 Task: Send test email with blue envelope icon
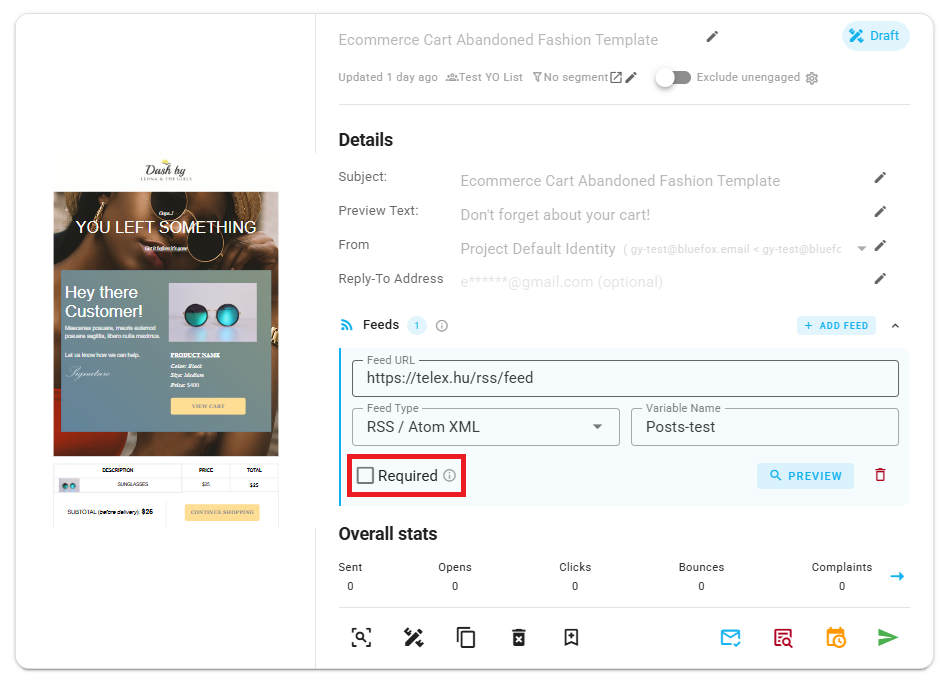[x=730, y=637]
